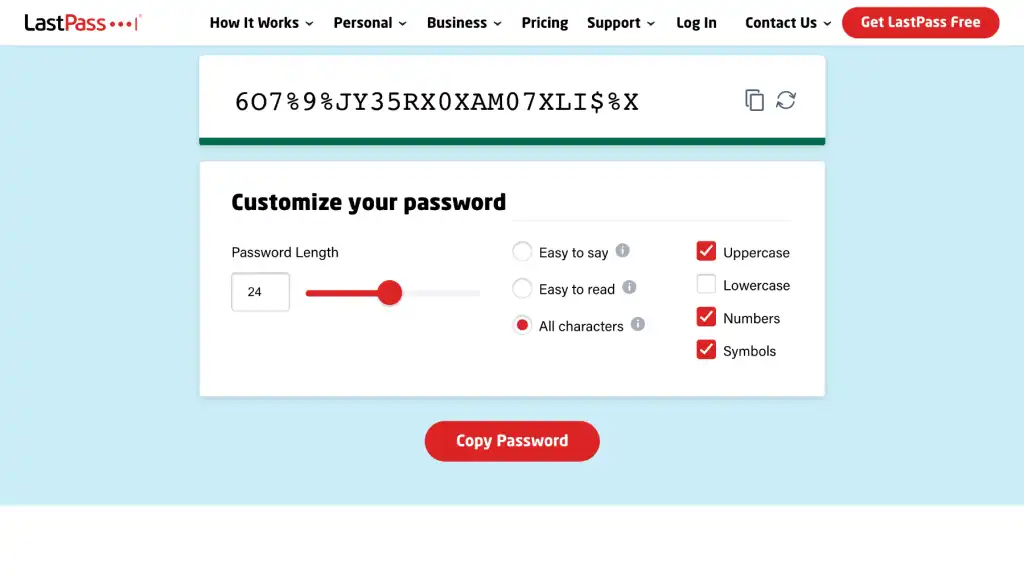Expand the Business dropdown menu

pyautogui.click(x=464, y=23)
